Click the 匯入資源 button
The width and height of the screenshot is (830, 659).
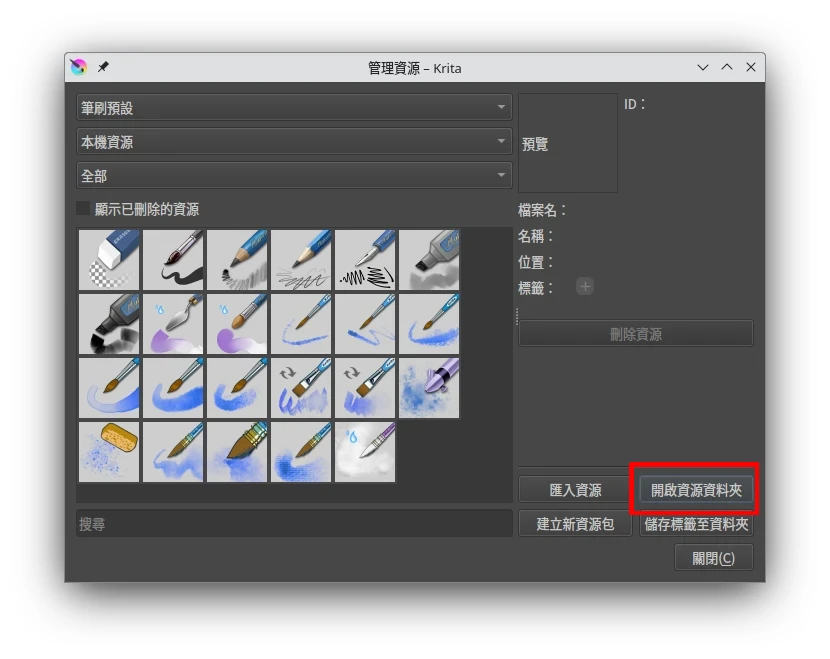pyautogui.click(x=575, y=490)
